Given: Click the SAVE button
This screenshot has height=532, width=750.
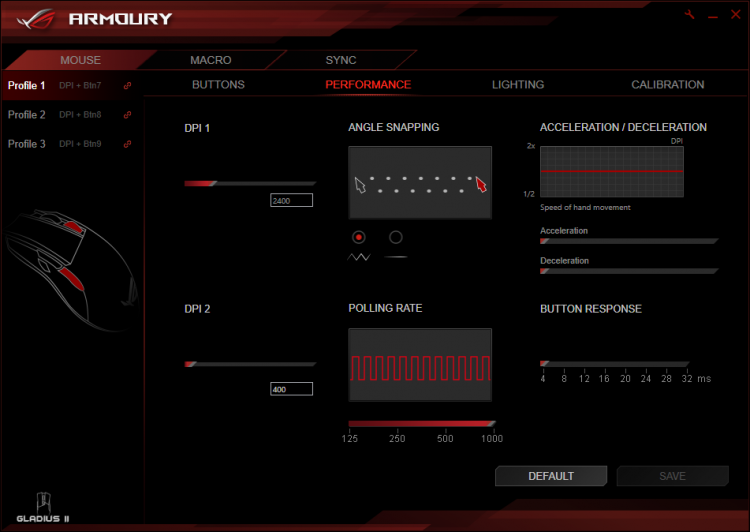Looking at the screenshot, I should (x=673, y=476).
